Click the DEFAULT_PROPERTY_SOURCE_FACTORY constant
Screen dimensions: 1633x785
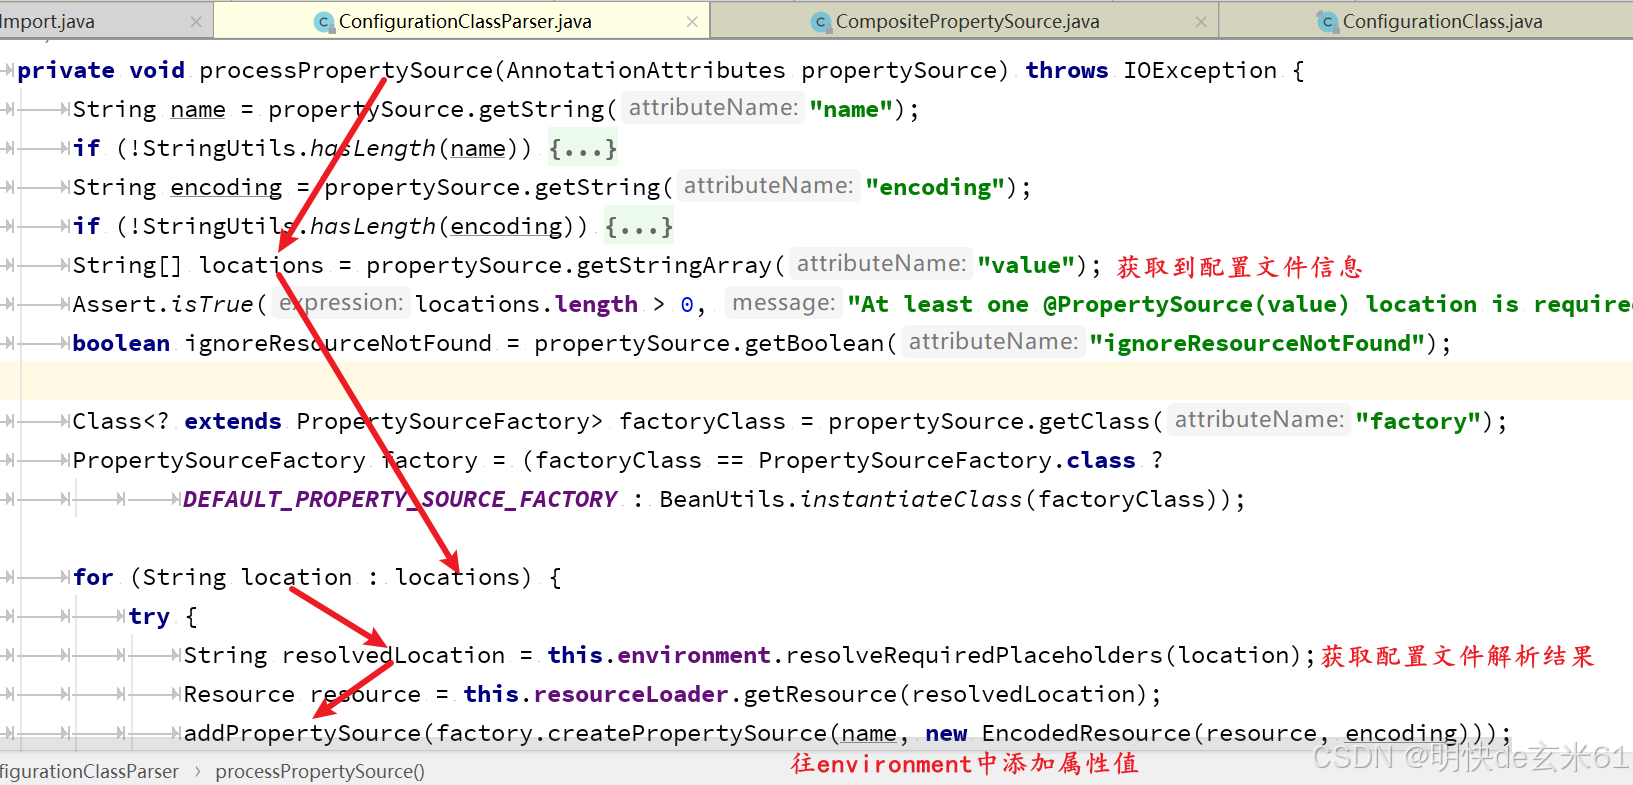[400, 499]
